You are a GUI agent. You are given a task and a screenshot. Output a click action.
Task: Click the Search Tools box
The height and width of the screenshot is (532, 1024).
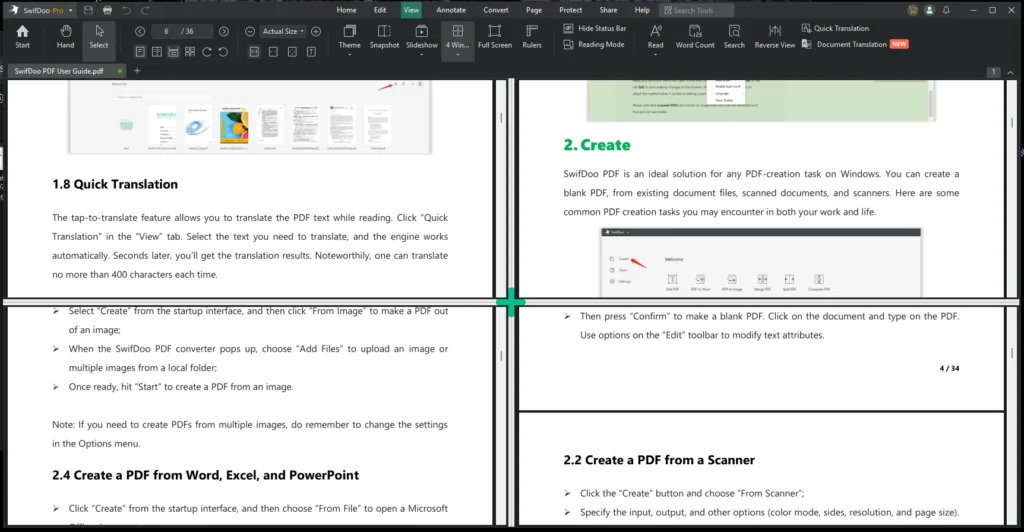tap(696, 10)
